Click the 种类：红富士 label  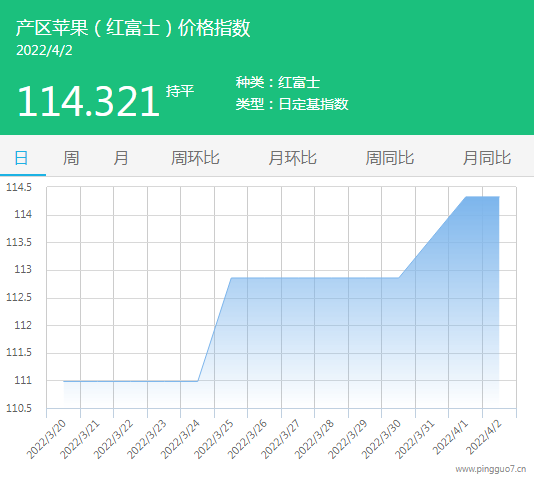278,82
